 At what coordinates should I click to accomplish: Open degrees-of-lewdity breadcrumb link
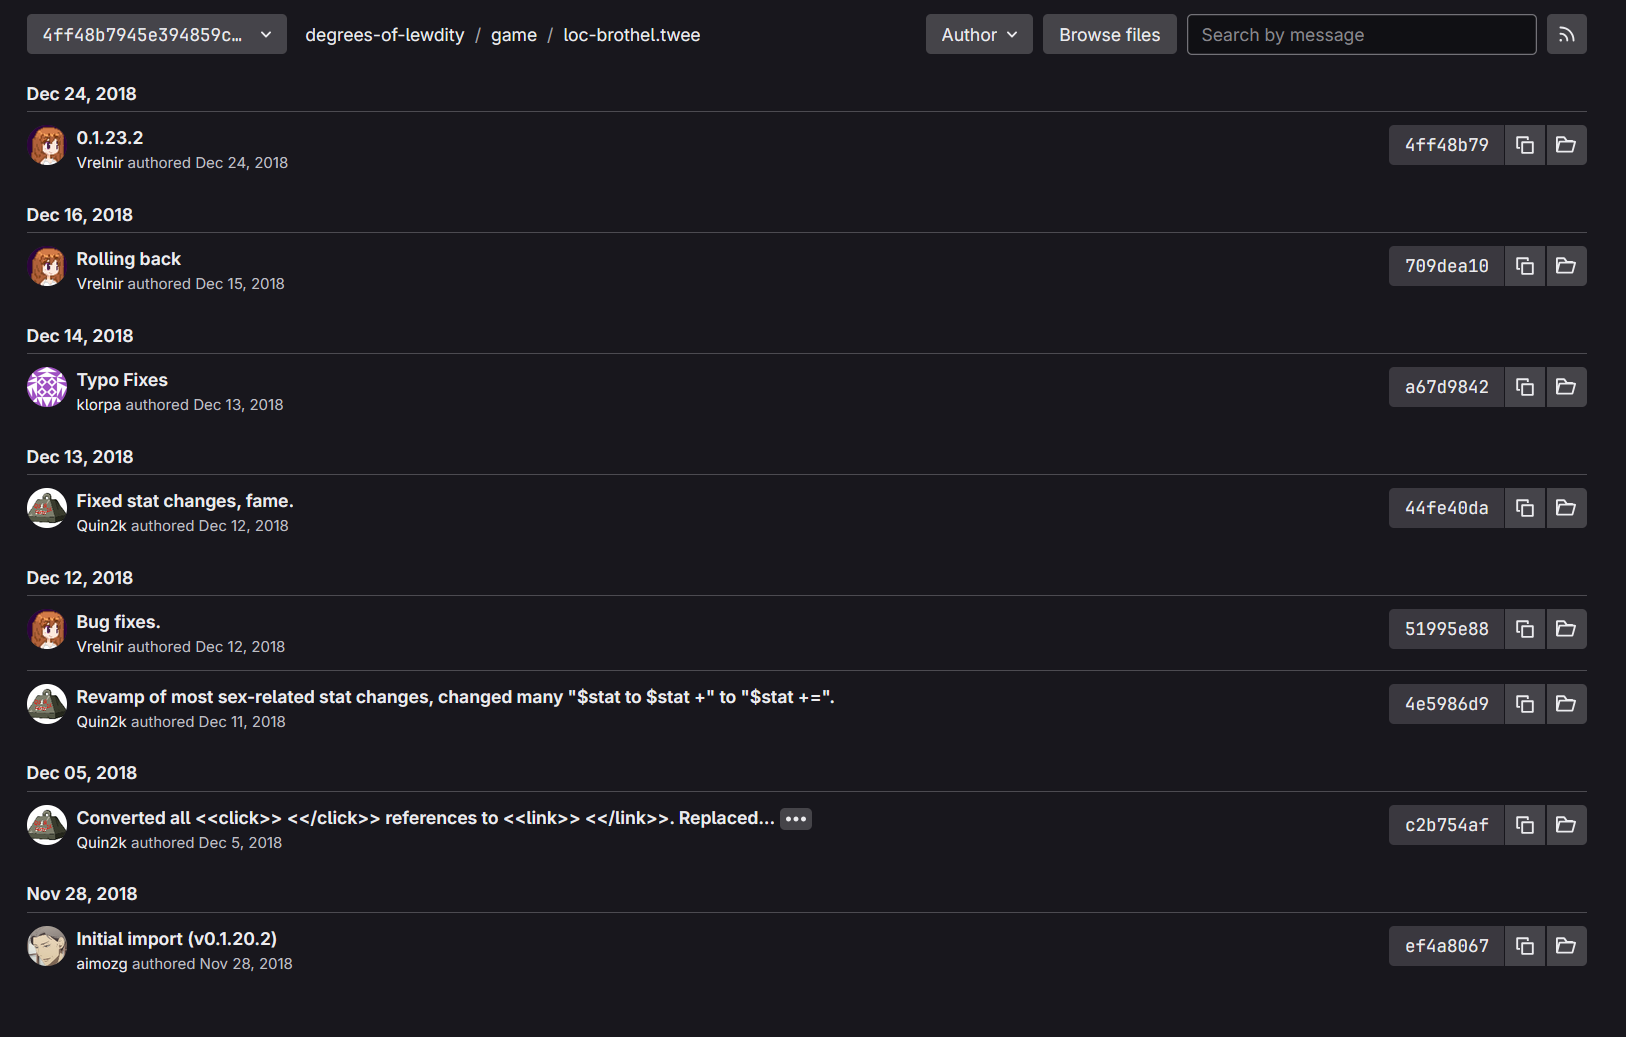point(384,35)
